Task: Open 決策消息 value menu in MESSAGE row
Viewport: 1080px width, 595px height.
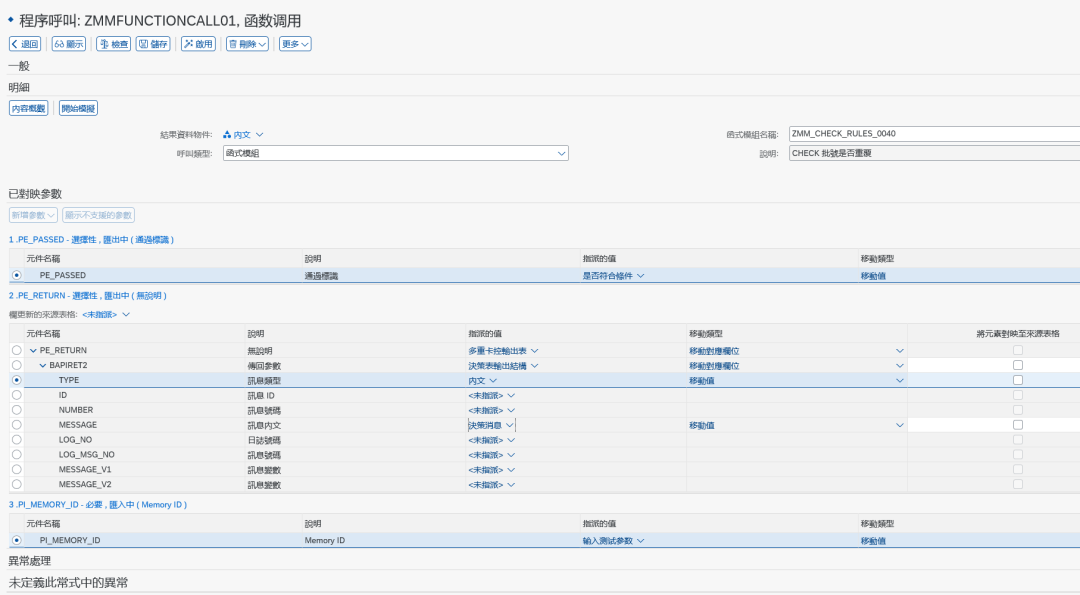Action: pyautogui.click(x=491, y=426)
